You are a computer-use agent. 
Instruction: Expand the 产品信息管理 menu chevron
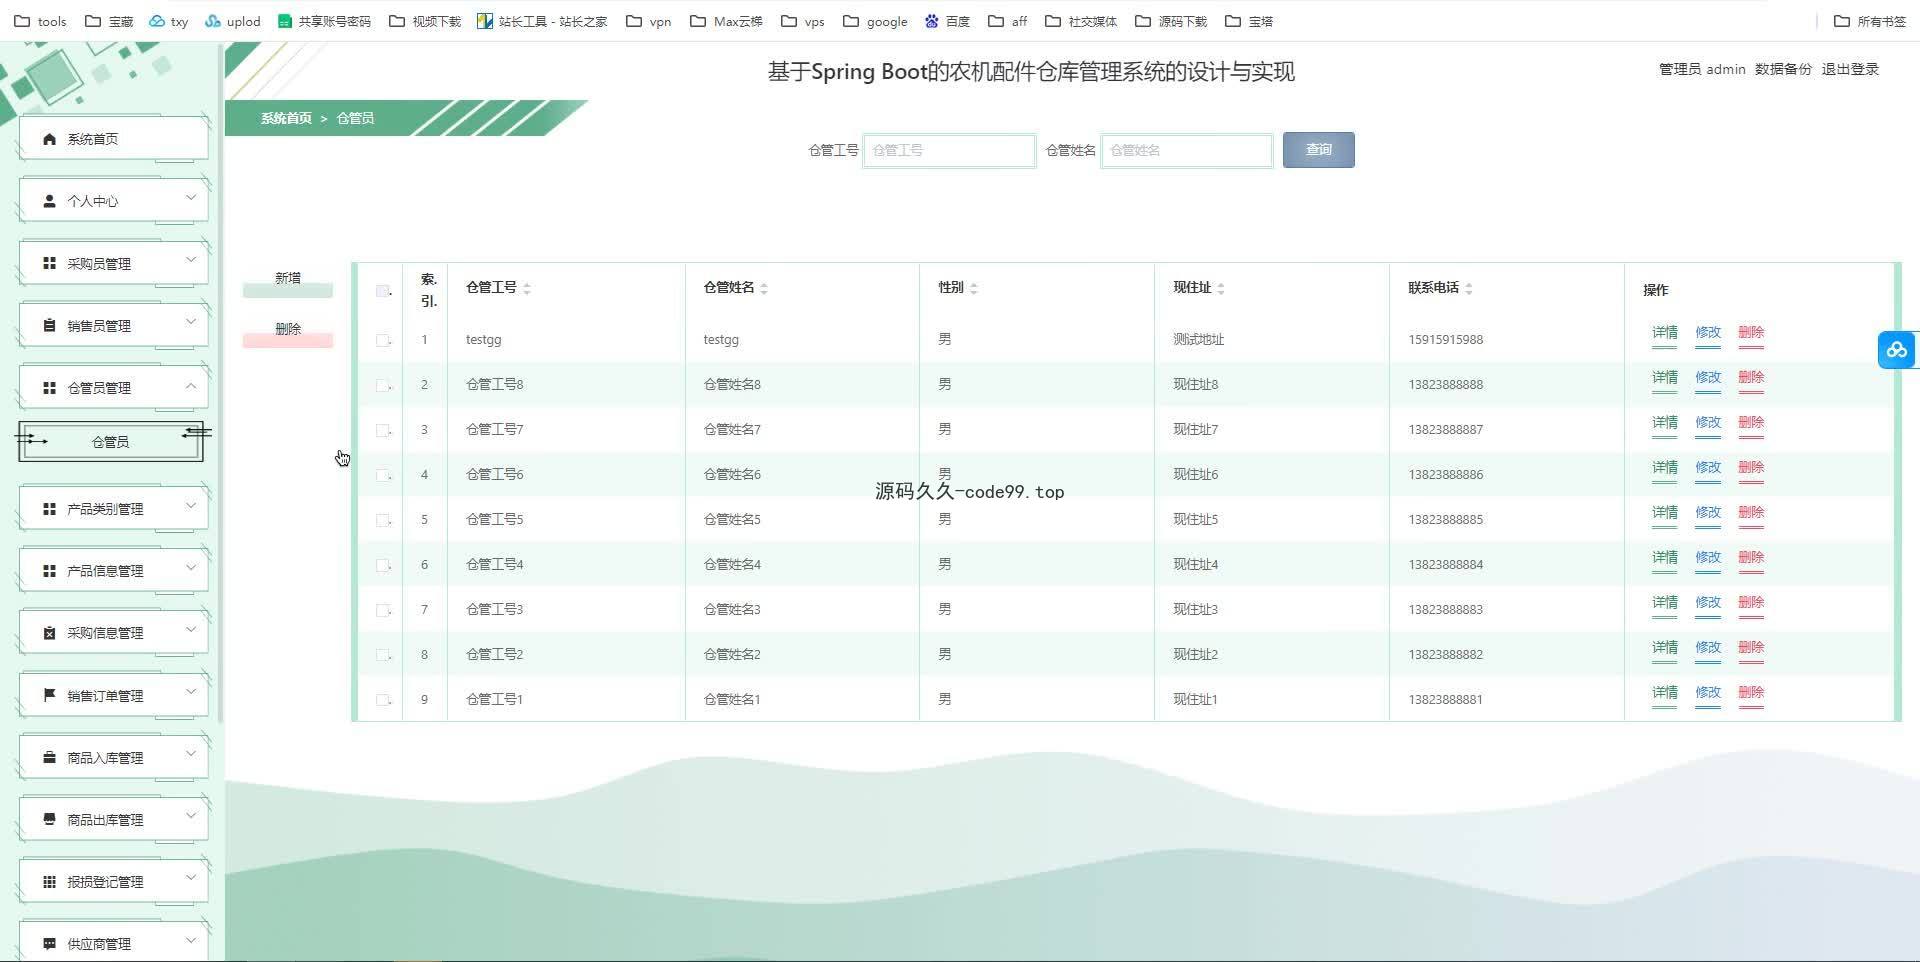tap(191, 568)
